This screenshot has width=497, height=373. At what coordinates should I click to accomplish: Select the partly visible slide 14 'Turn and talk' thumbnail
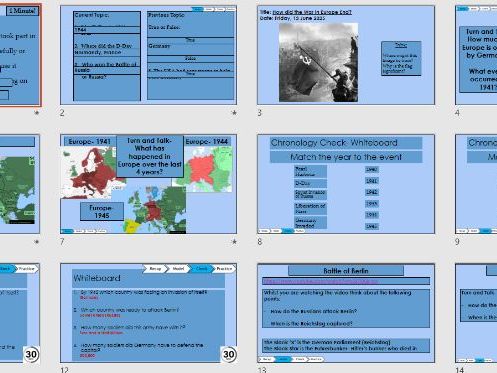point(476,313)
